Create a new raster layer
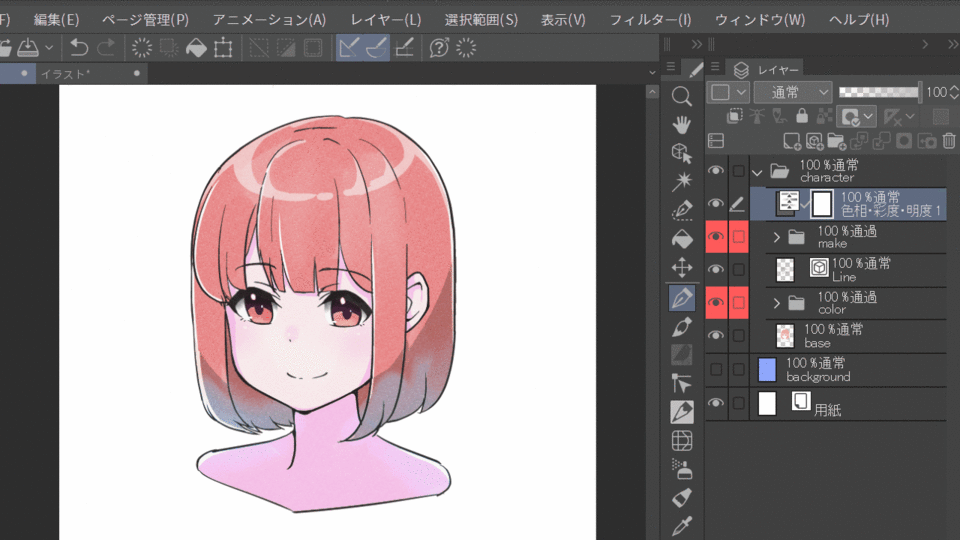The height and width of the screenshot is (540, 960). pos(792,141)
